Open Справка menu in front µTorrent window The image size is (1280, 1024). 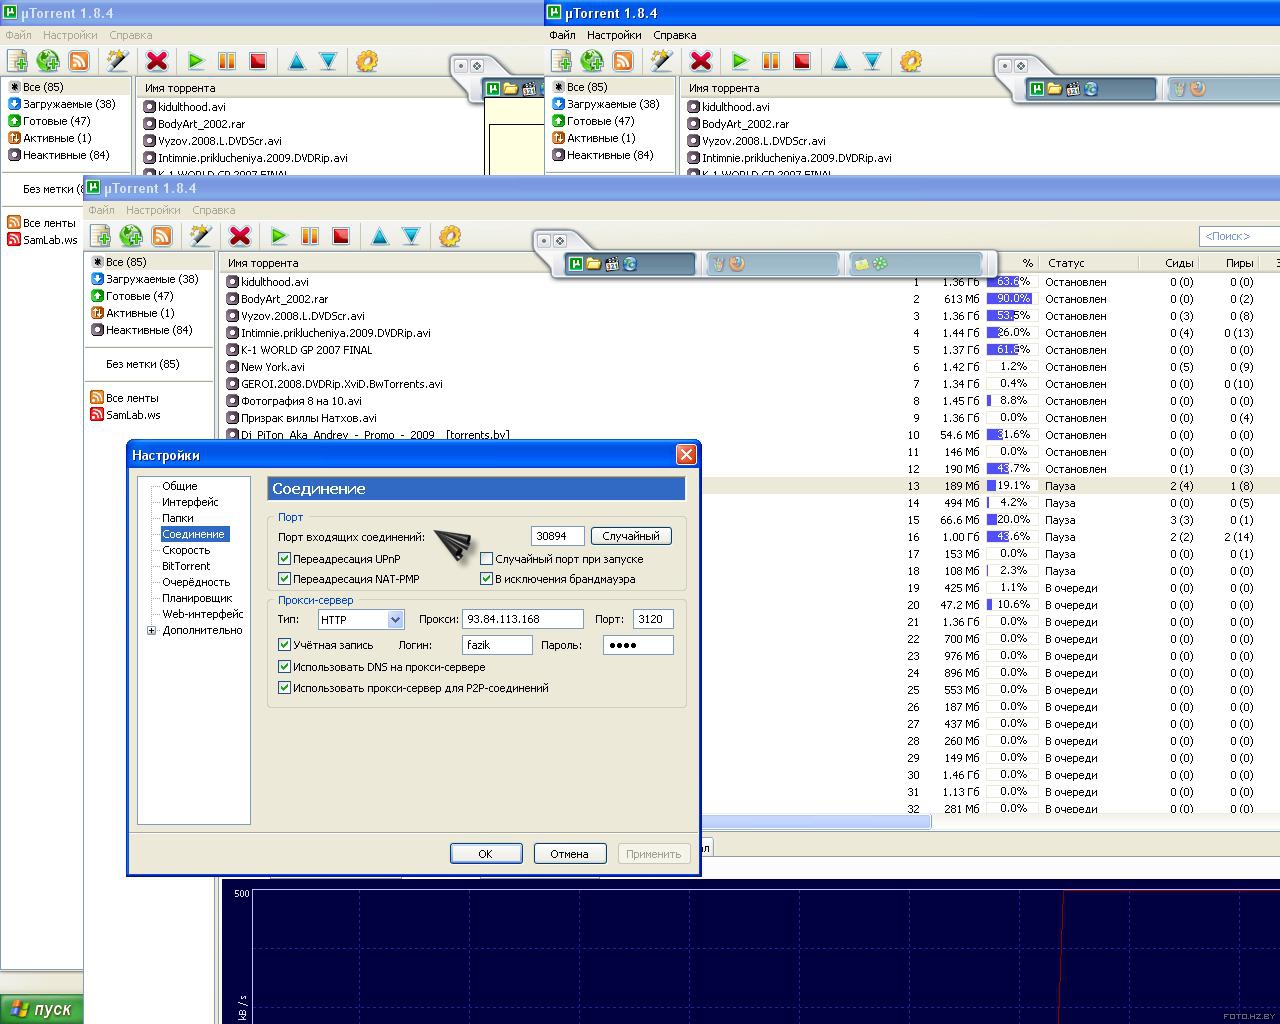coord(213,210)
